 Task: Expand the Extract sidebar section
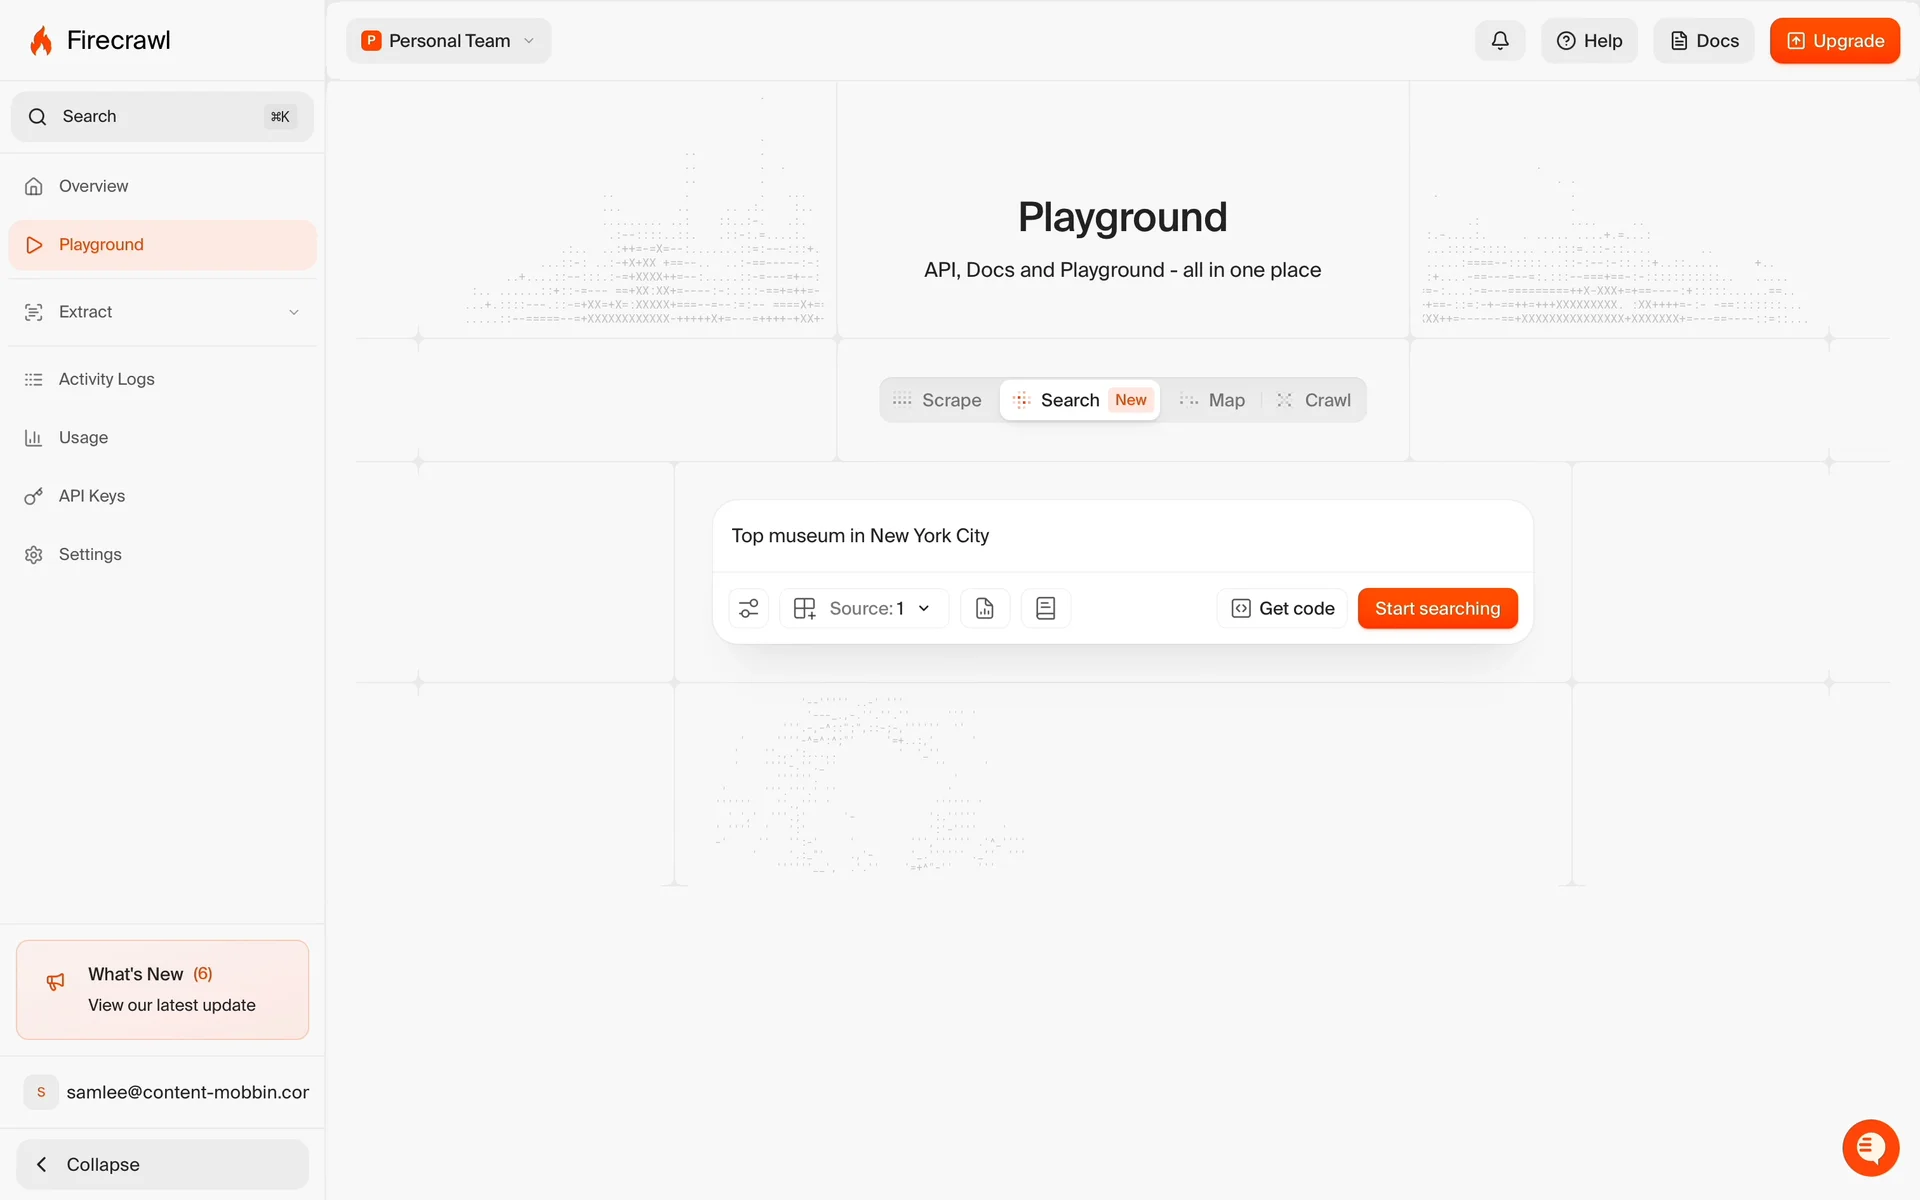(162, 312)
